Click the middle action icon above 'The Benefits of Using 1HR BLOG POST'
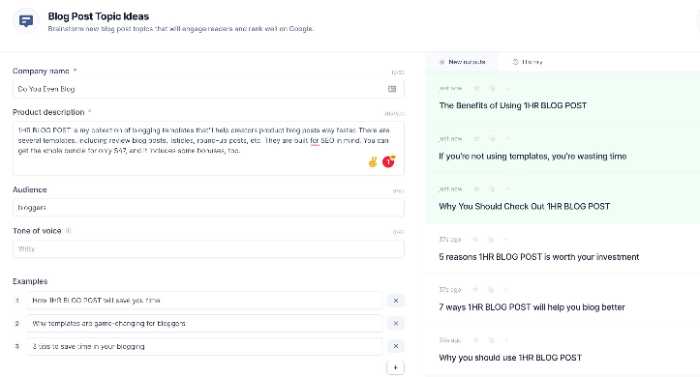Image resolution: width=700 pixels, height=377 pixels. pyautogui.click(x=492, y=88)
